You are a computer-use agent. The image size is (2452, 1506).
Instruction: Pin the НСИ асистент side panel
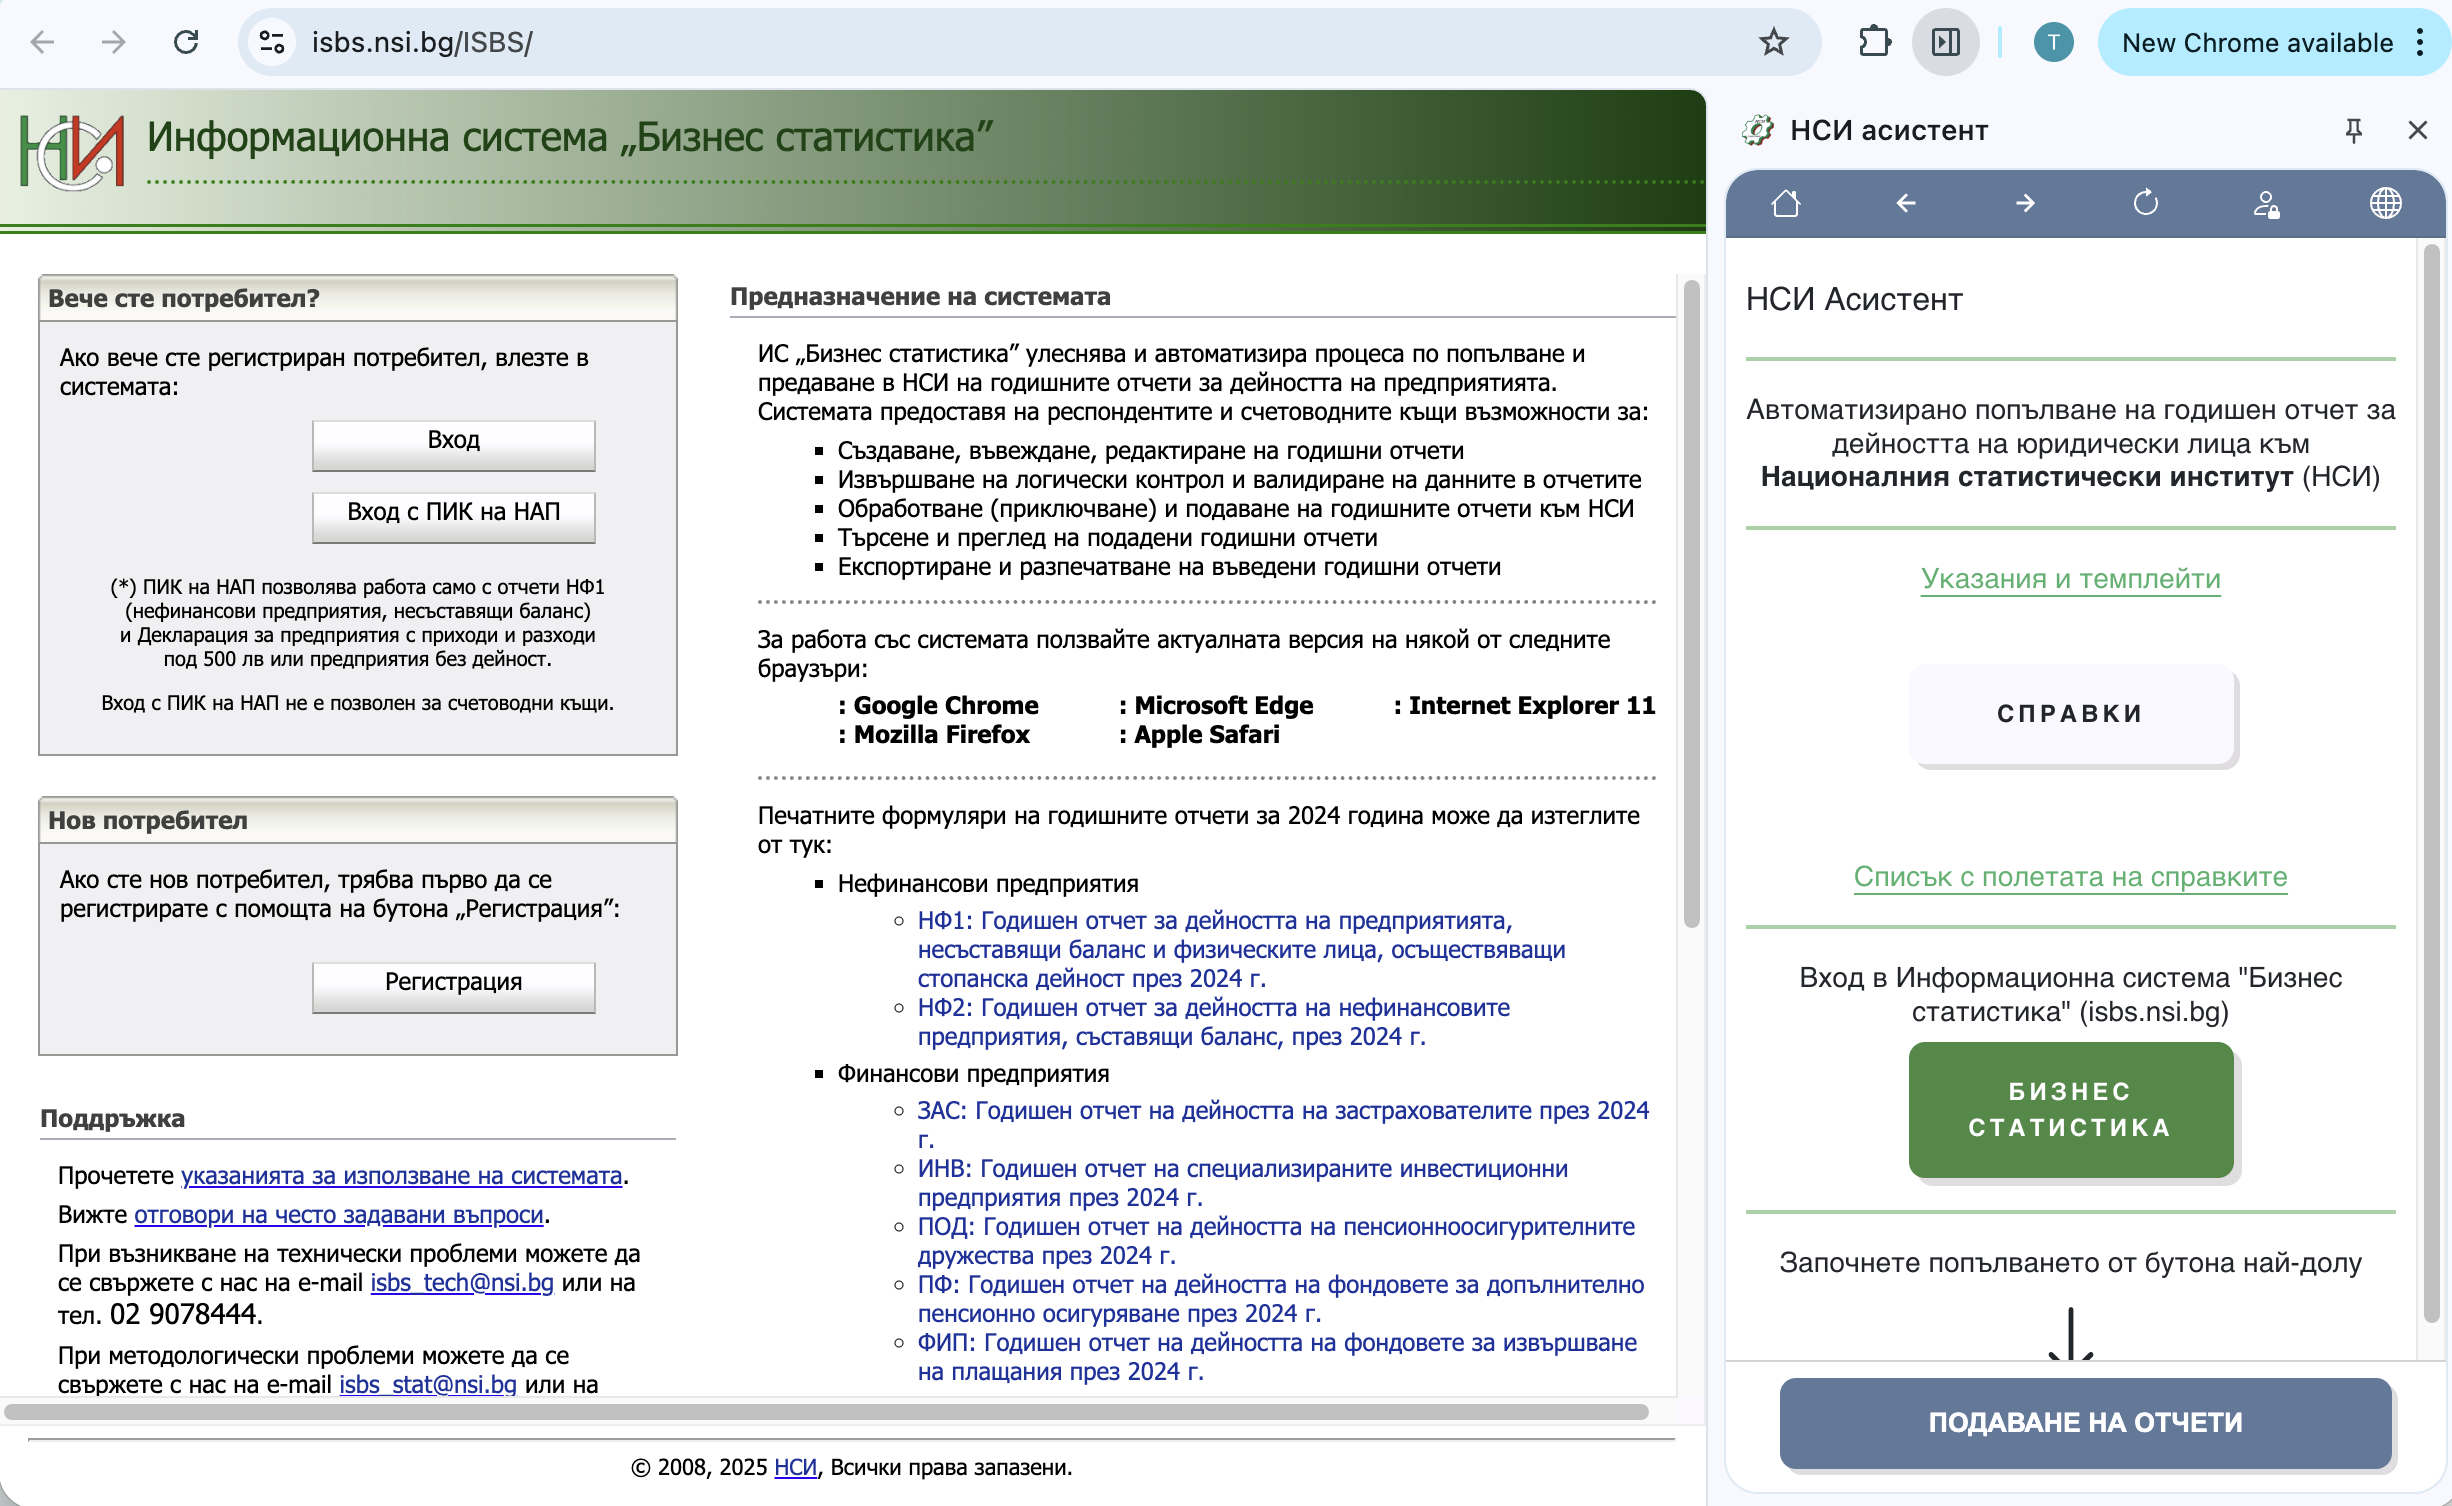click(2354, 130)
